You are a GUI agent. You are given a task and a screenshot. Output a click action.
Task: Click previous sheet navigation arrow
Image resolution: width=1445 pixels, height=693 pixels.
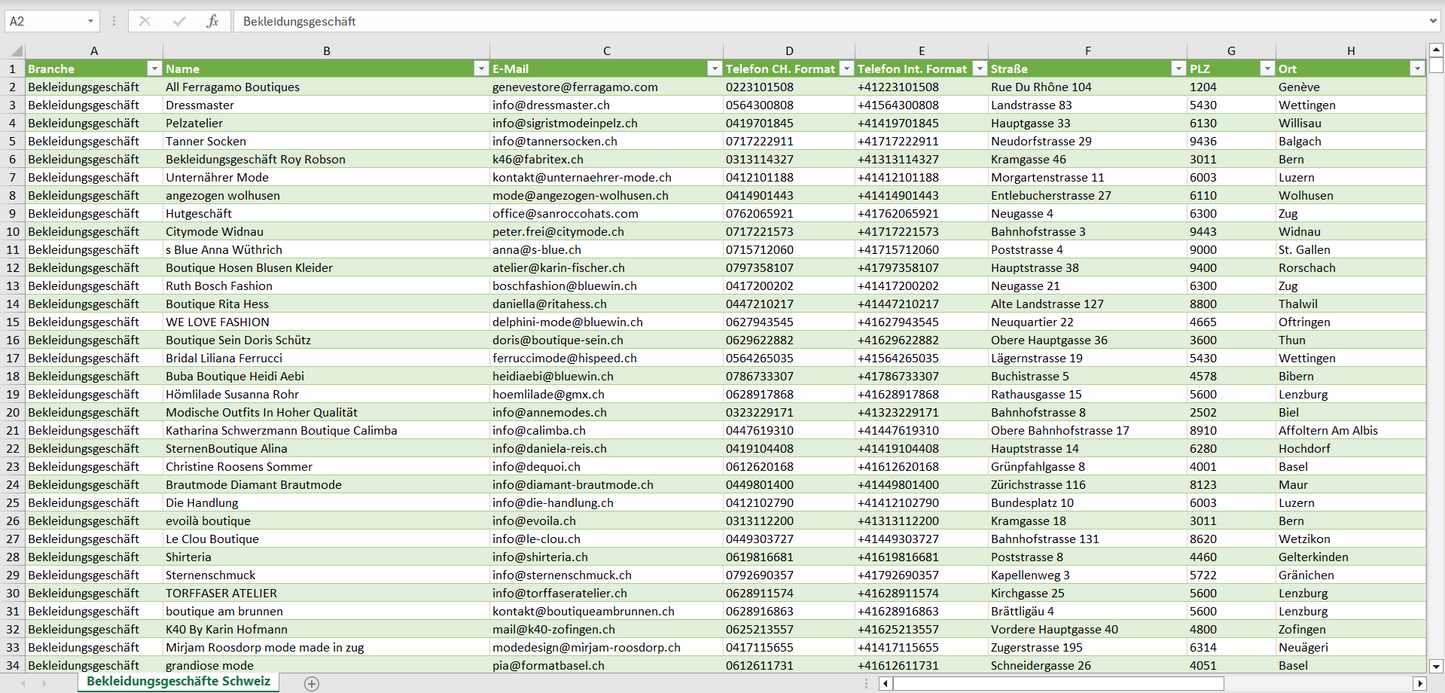[20, 684]
